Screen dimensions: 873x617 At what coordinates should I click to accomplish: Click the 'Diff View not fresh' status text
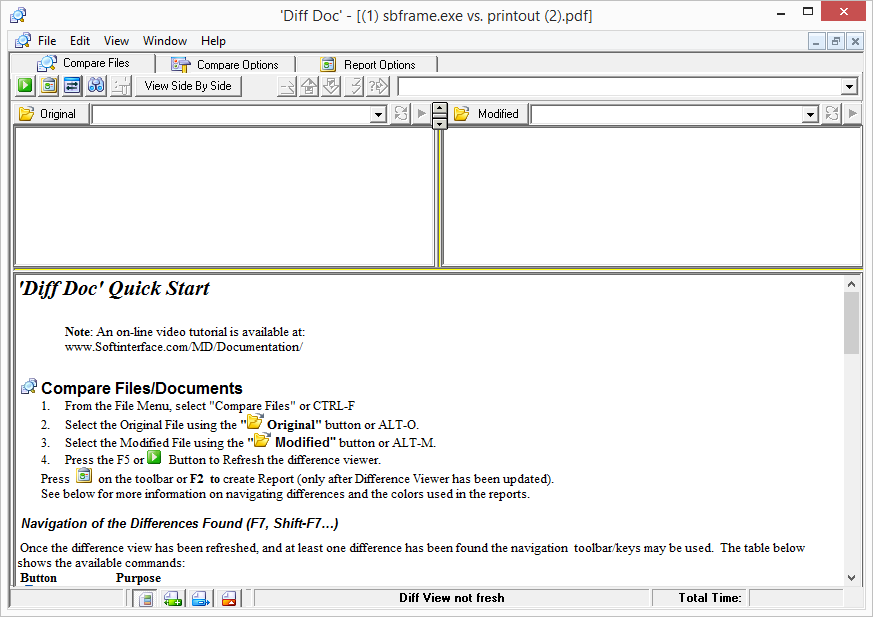click(452, 598)
